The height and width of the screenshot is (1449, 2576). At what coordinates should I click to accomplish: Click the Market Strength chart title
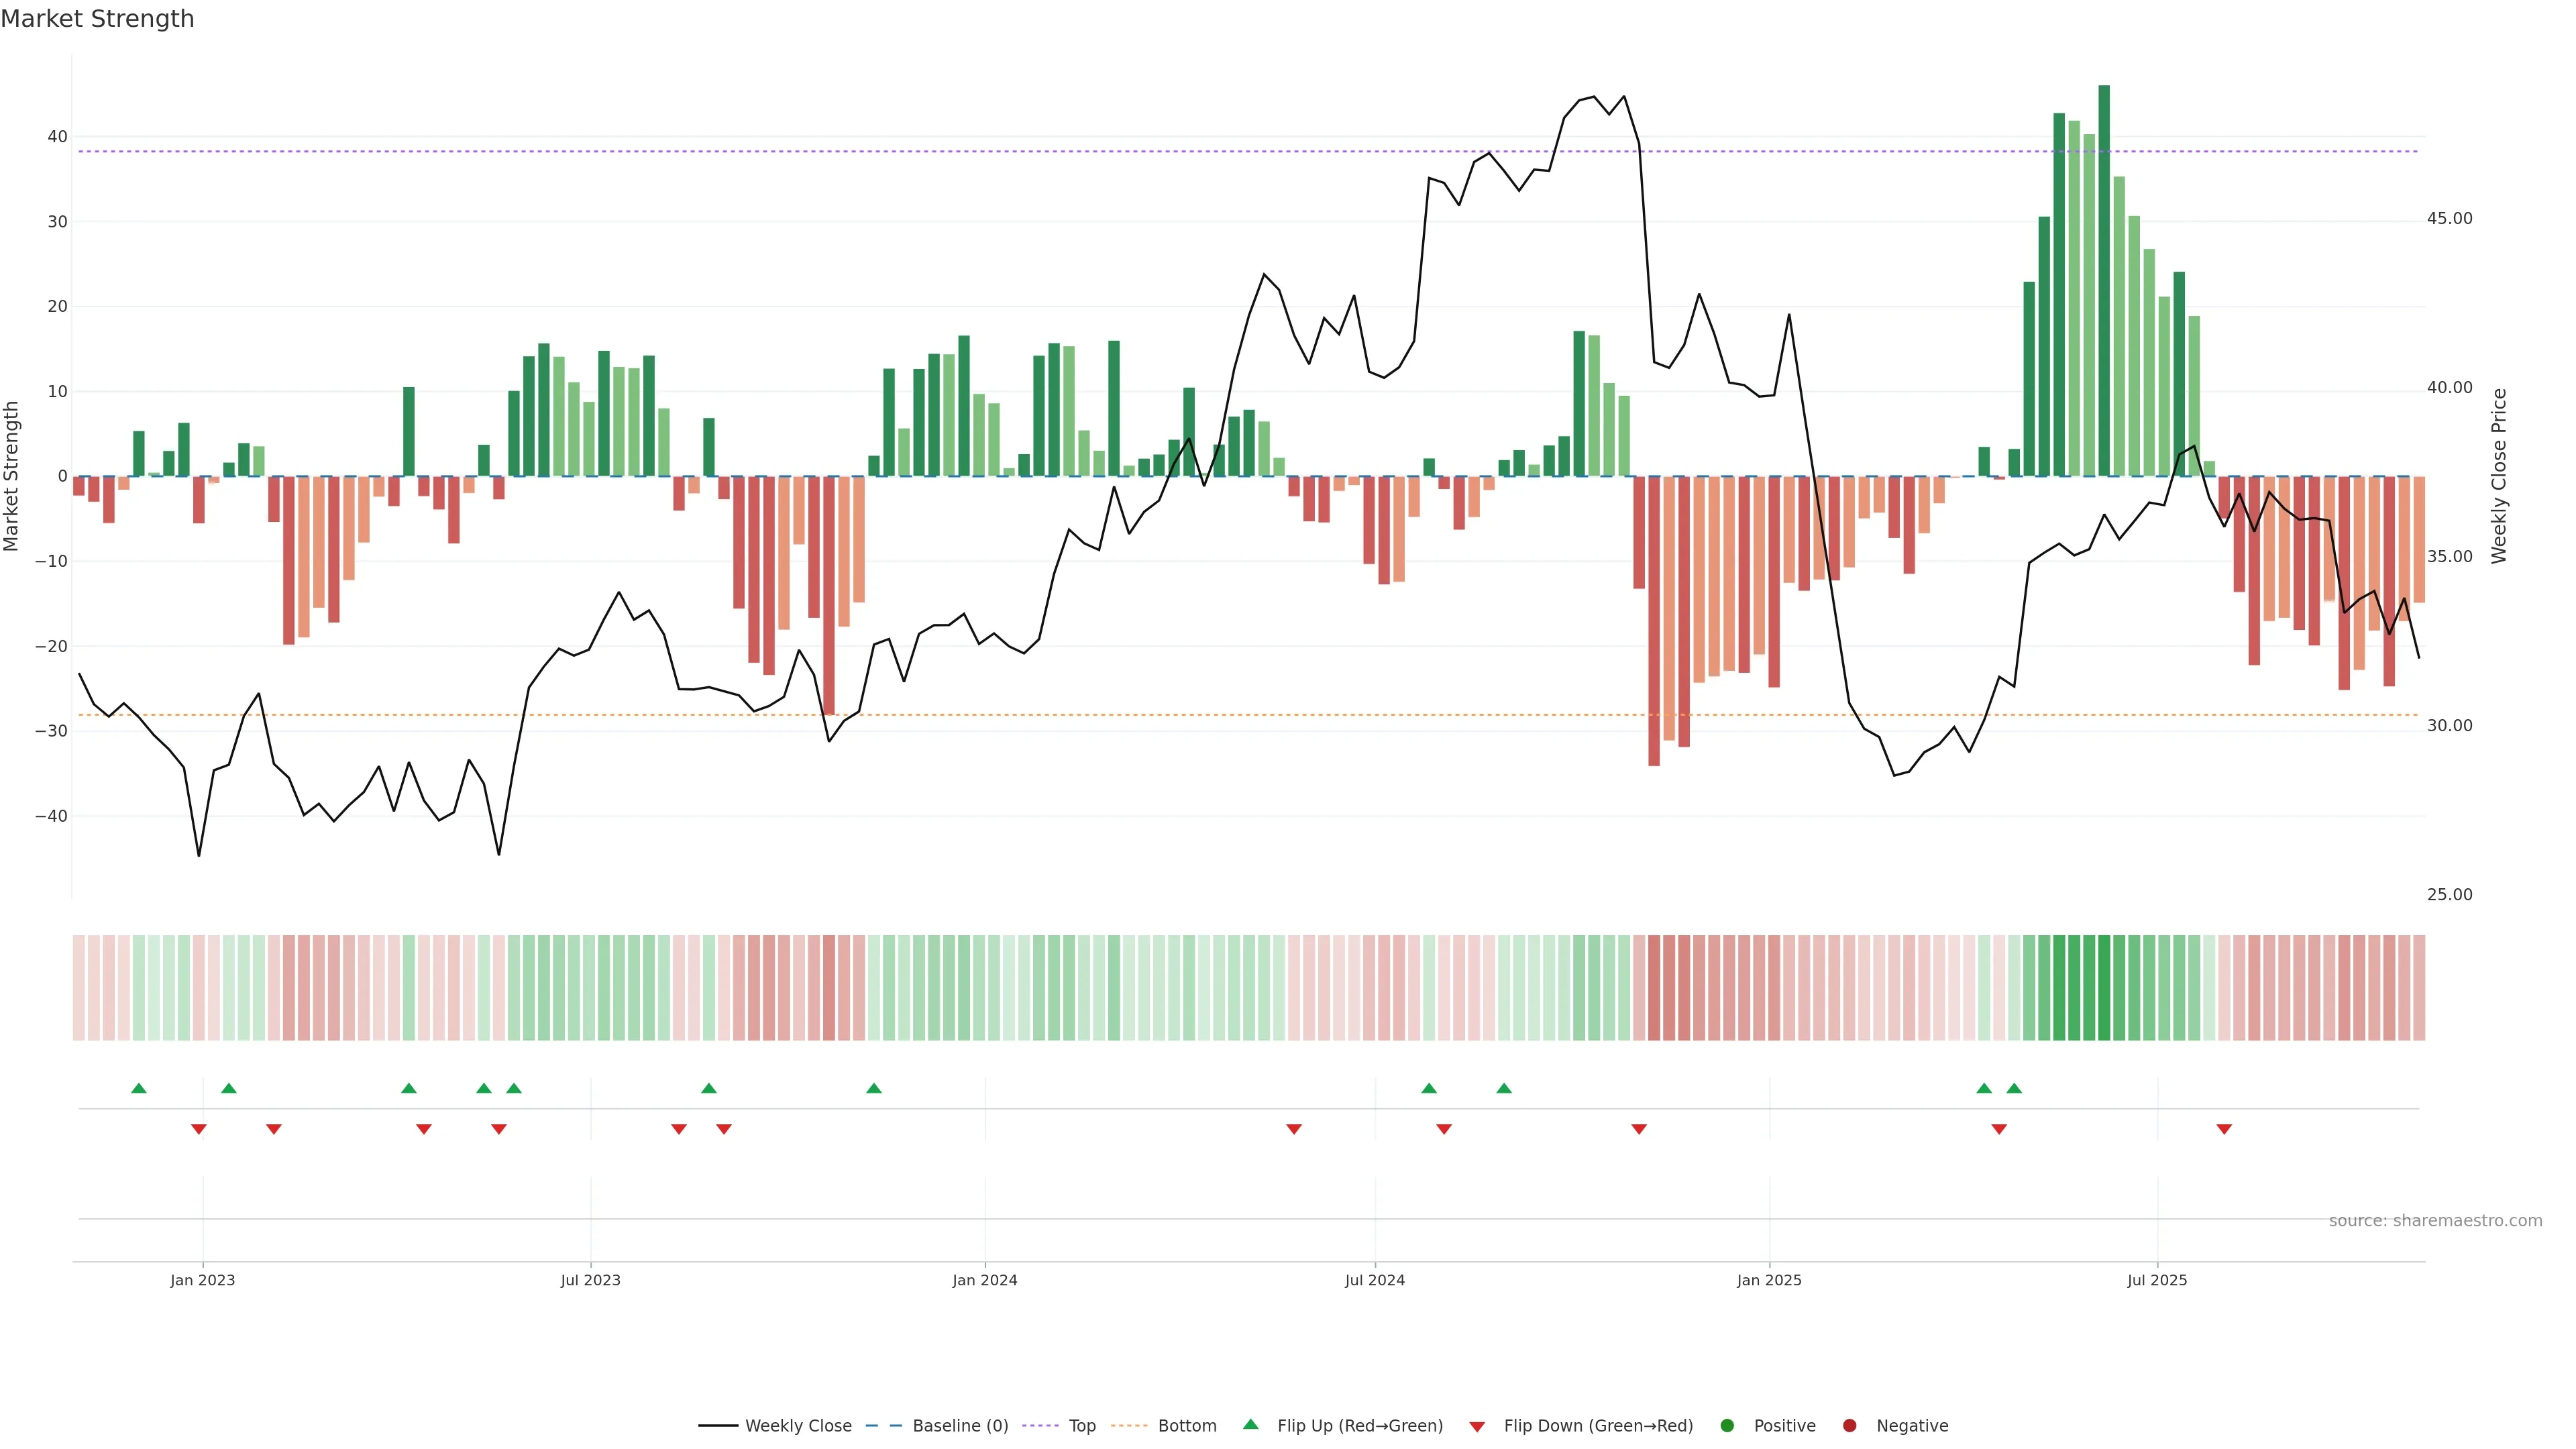97,19
